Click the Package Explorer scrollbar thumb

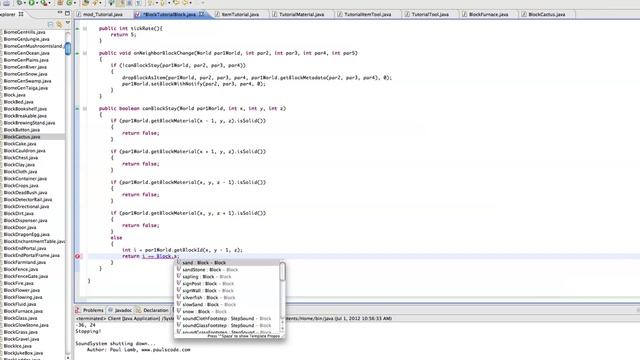pos(68,49)
